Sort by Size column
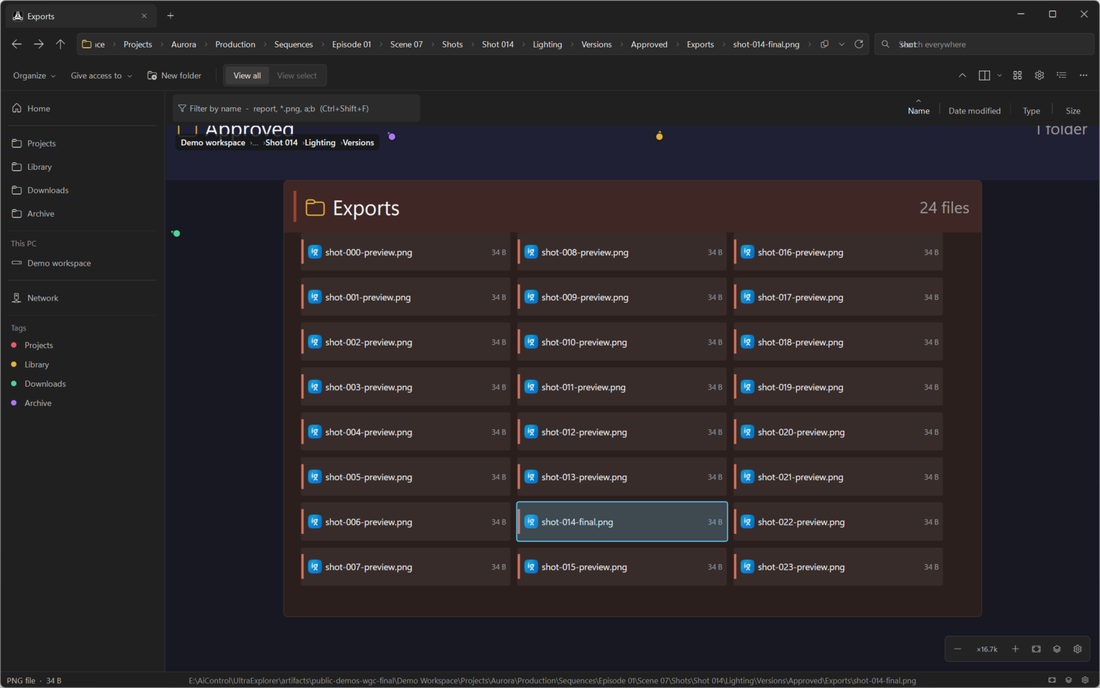Viewport: 1100px width, 688px height. (x=1073, y=111)
